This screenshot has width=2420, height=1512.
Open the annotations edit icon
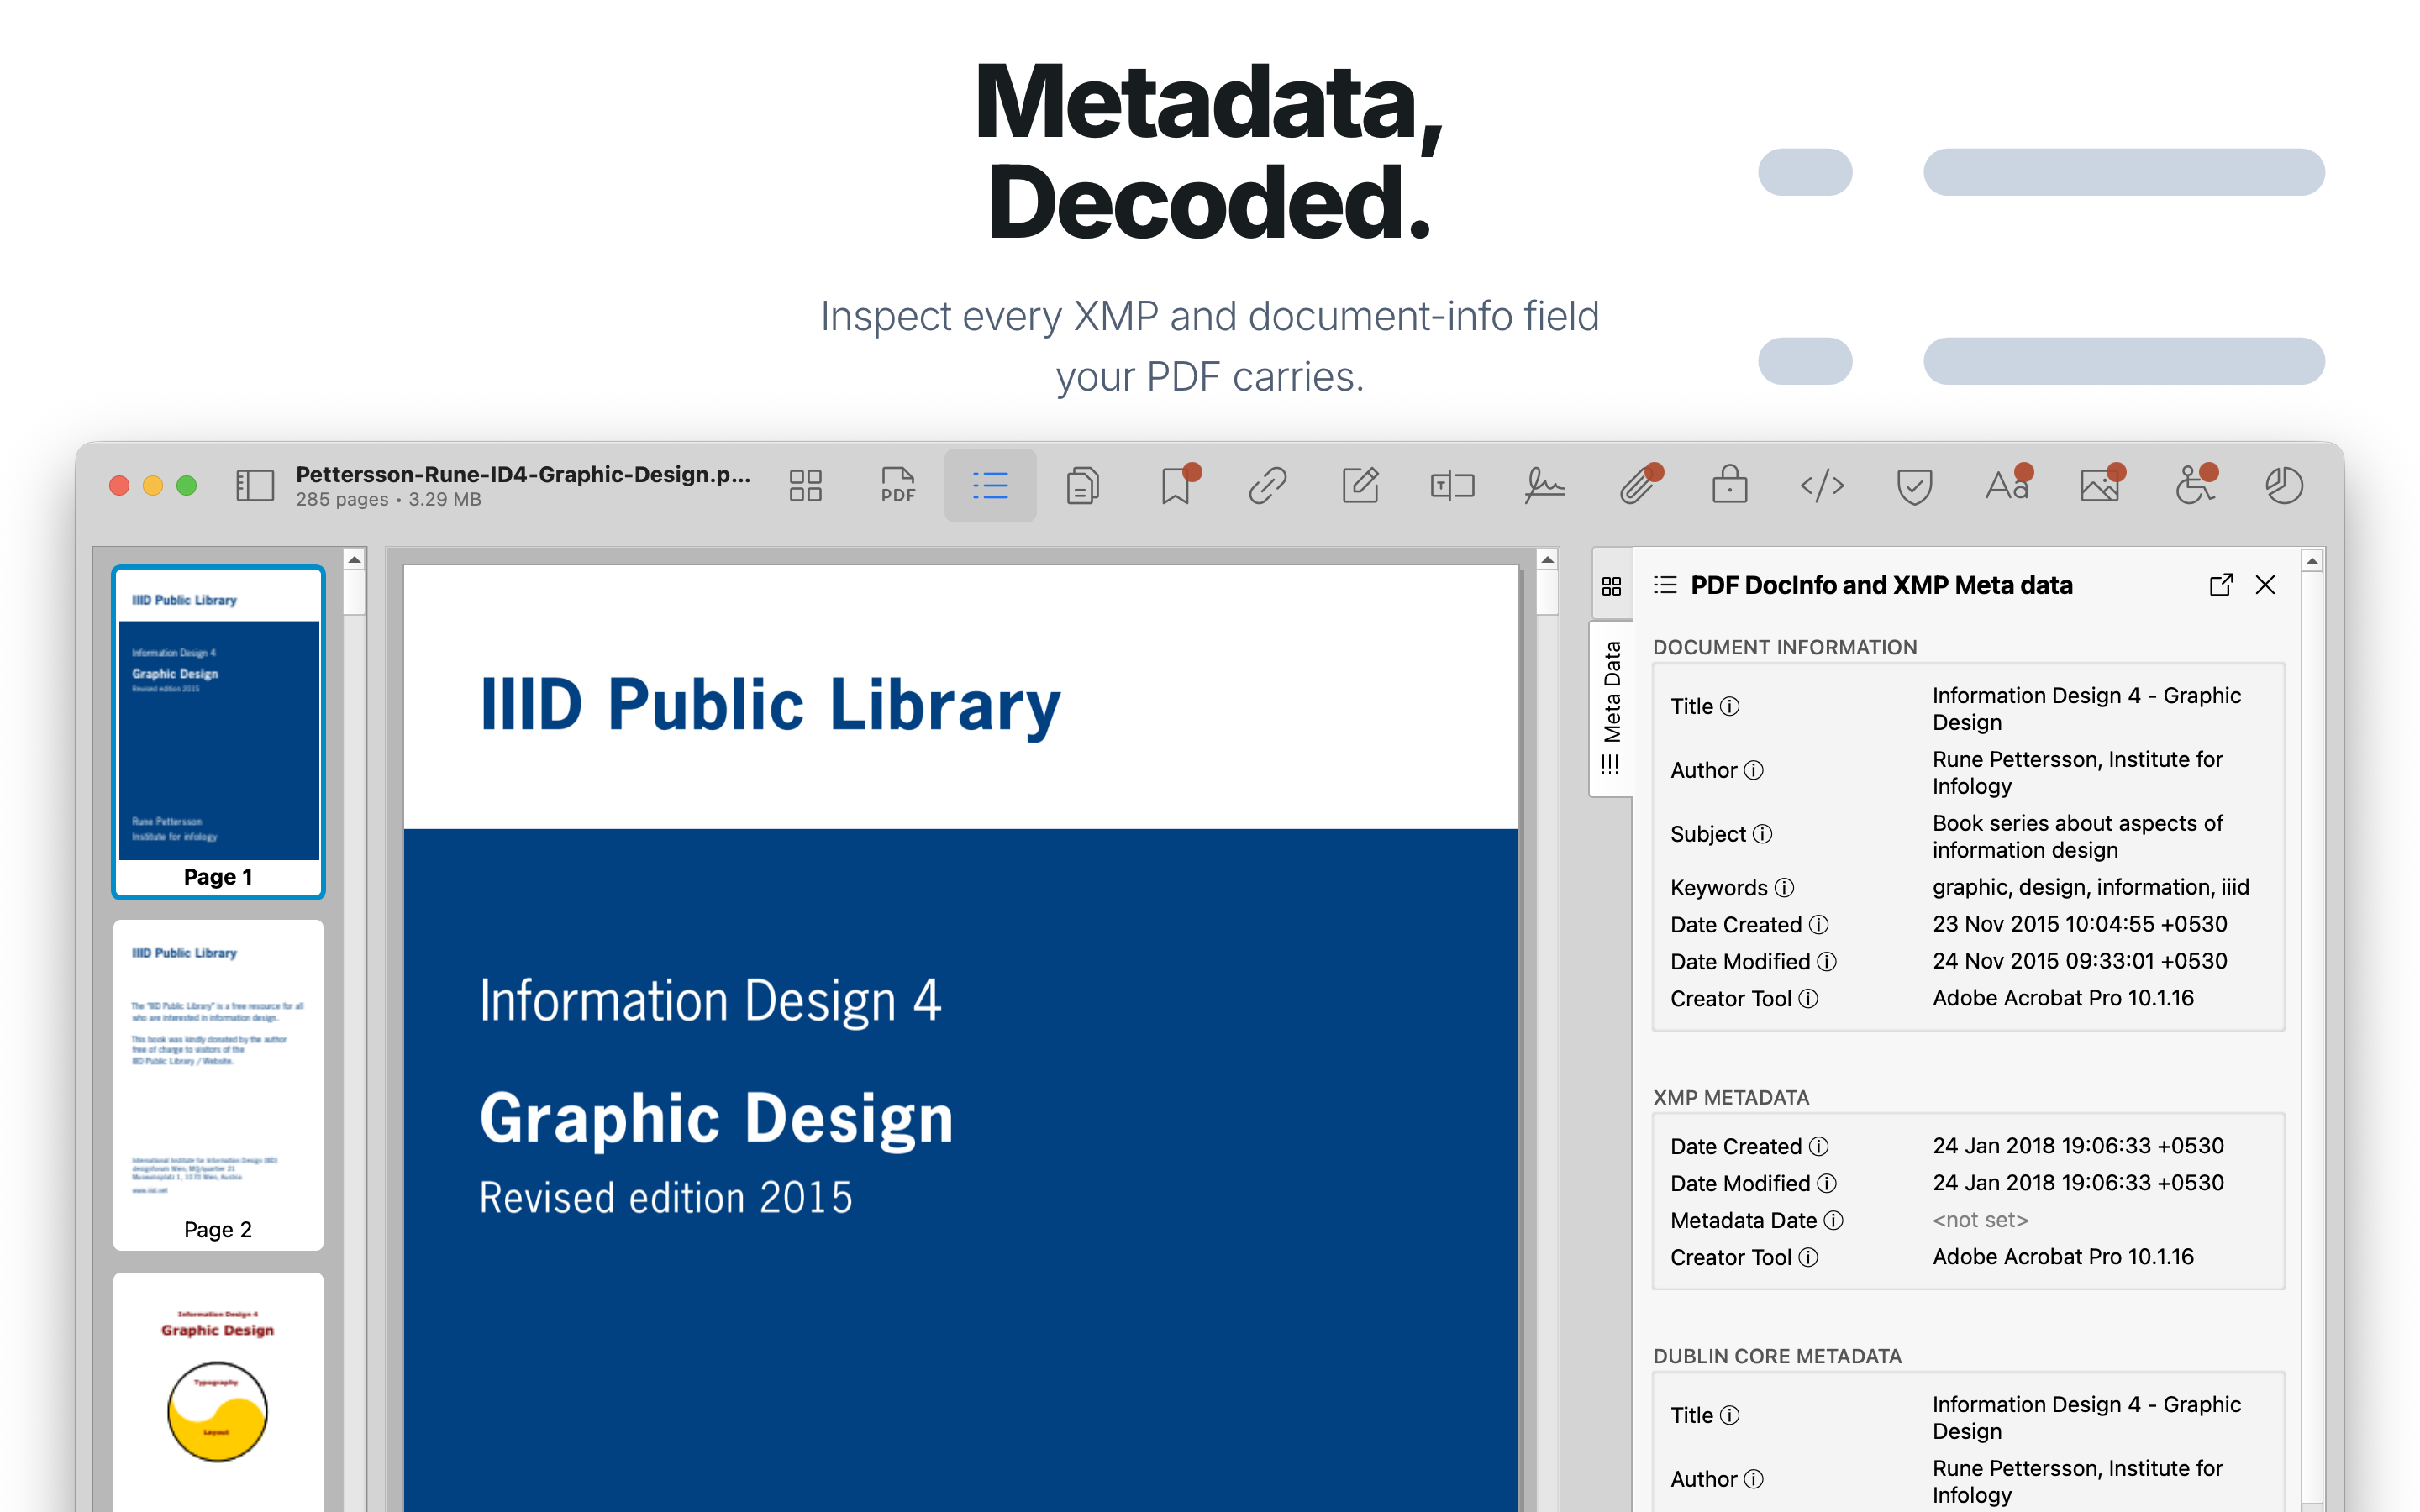coord(1360,486)
